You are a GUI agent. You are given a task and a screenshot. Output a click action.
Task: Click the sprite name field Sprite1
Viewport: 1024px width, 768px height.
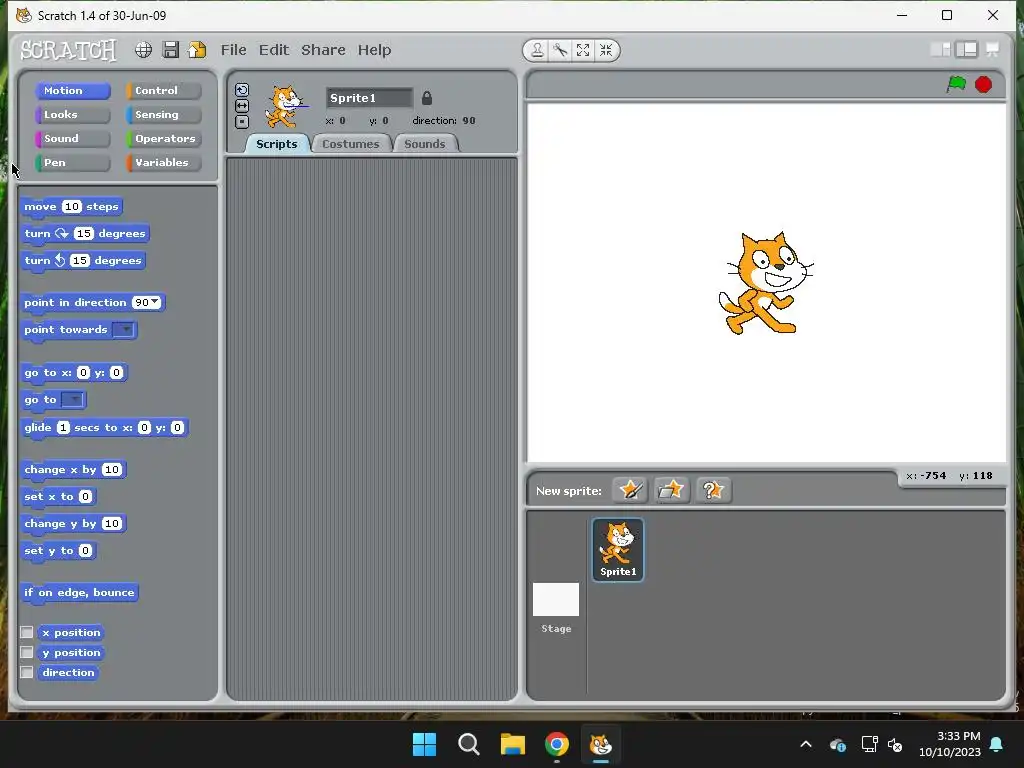point(369,98)
